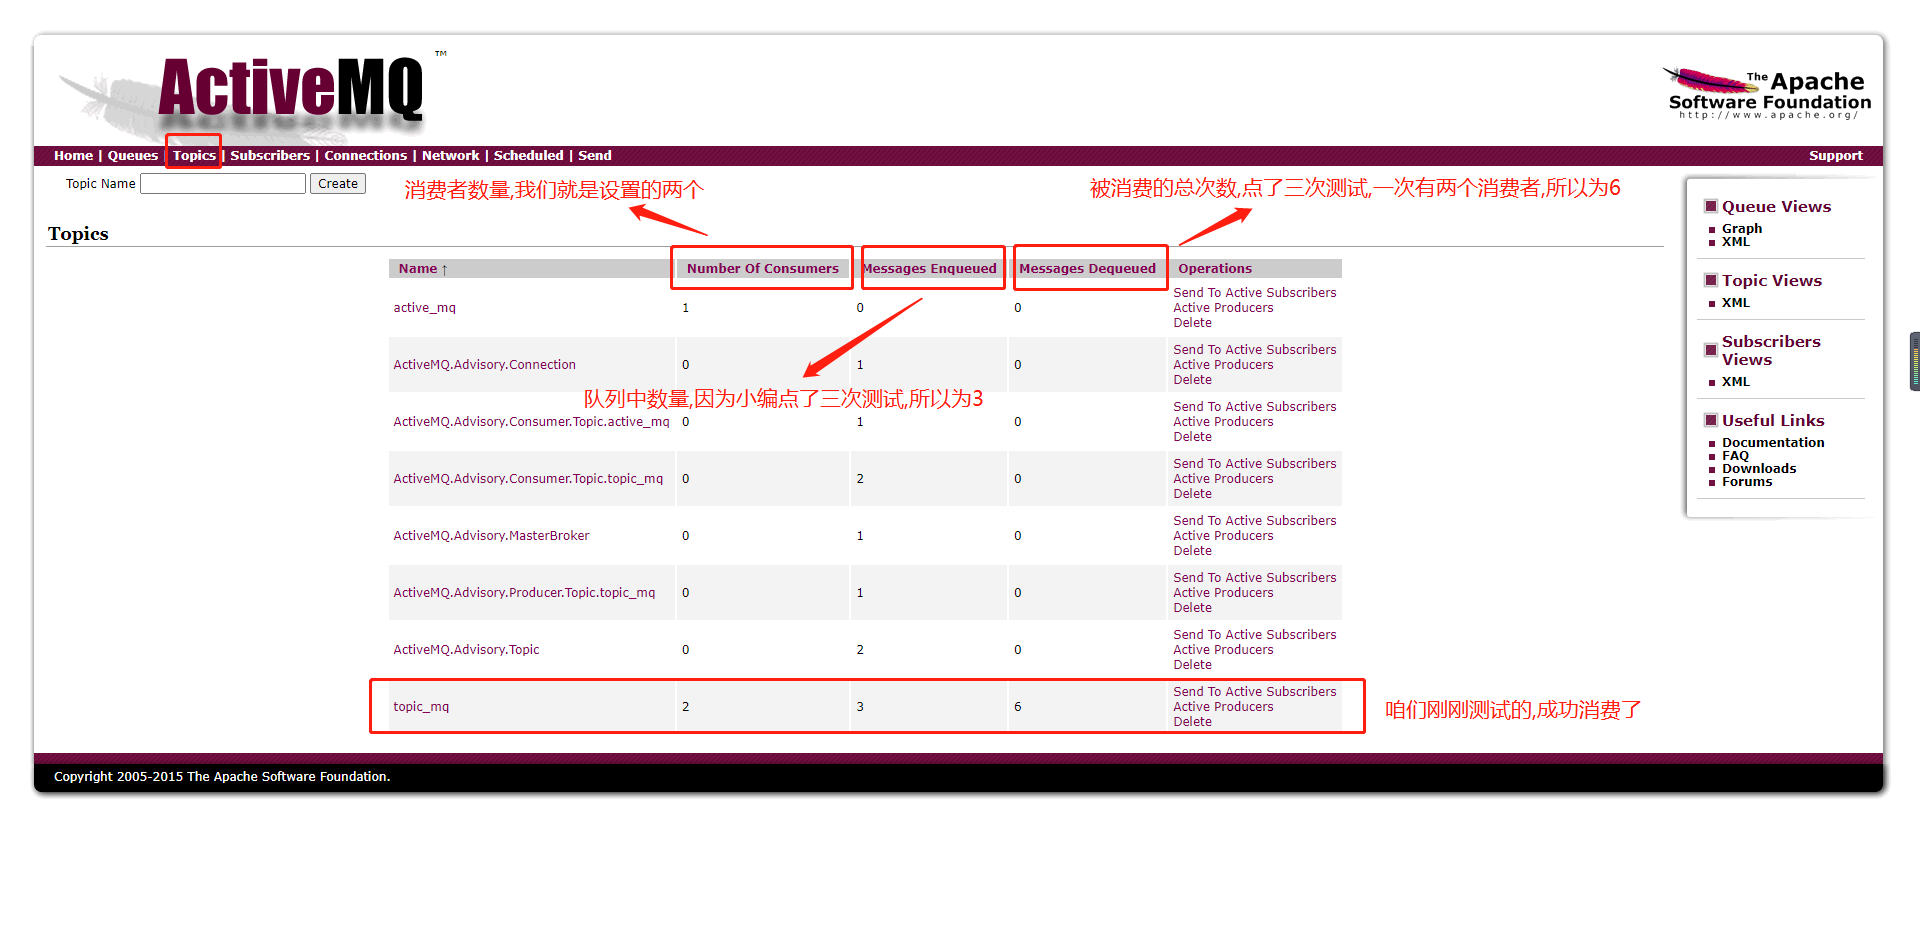The width and height of the screenshot is (1920, 936).
Task: Open the FAQ link
Action: pos(1735,456)
